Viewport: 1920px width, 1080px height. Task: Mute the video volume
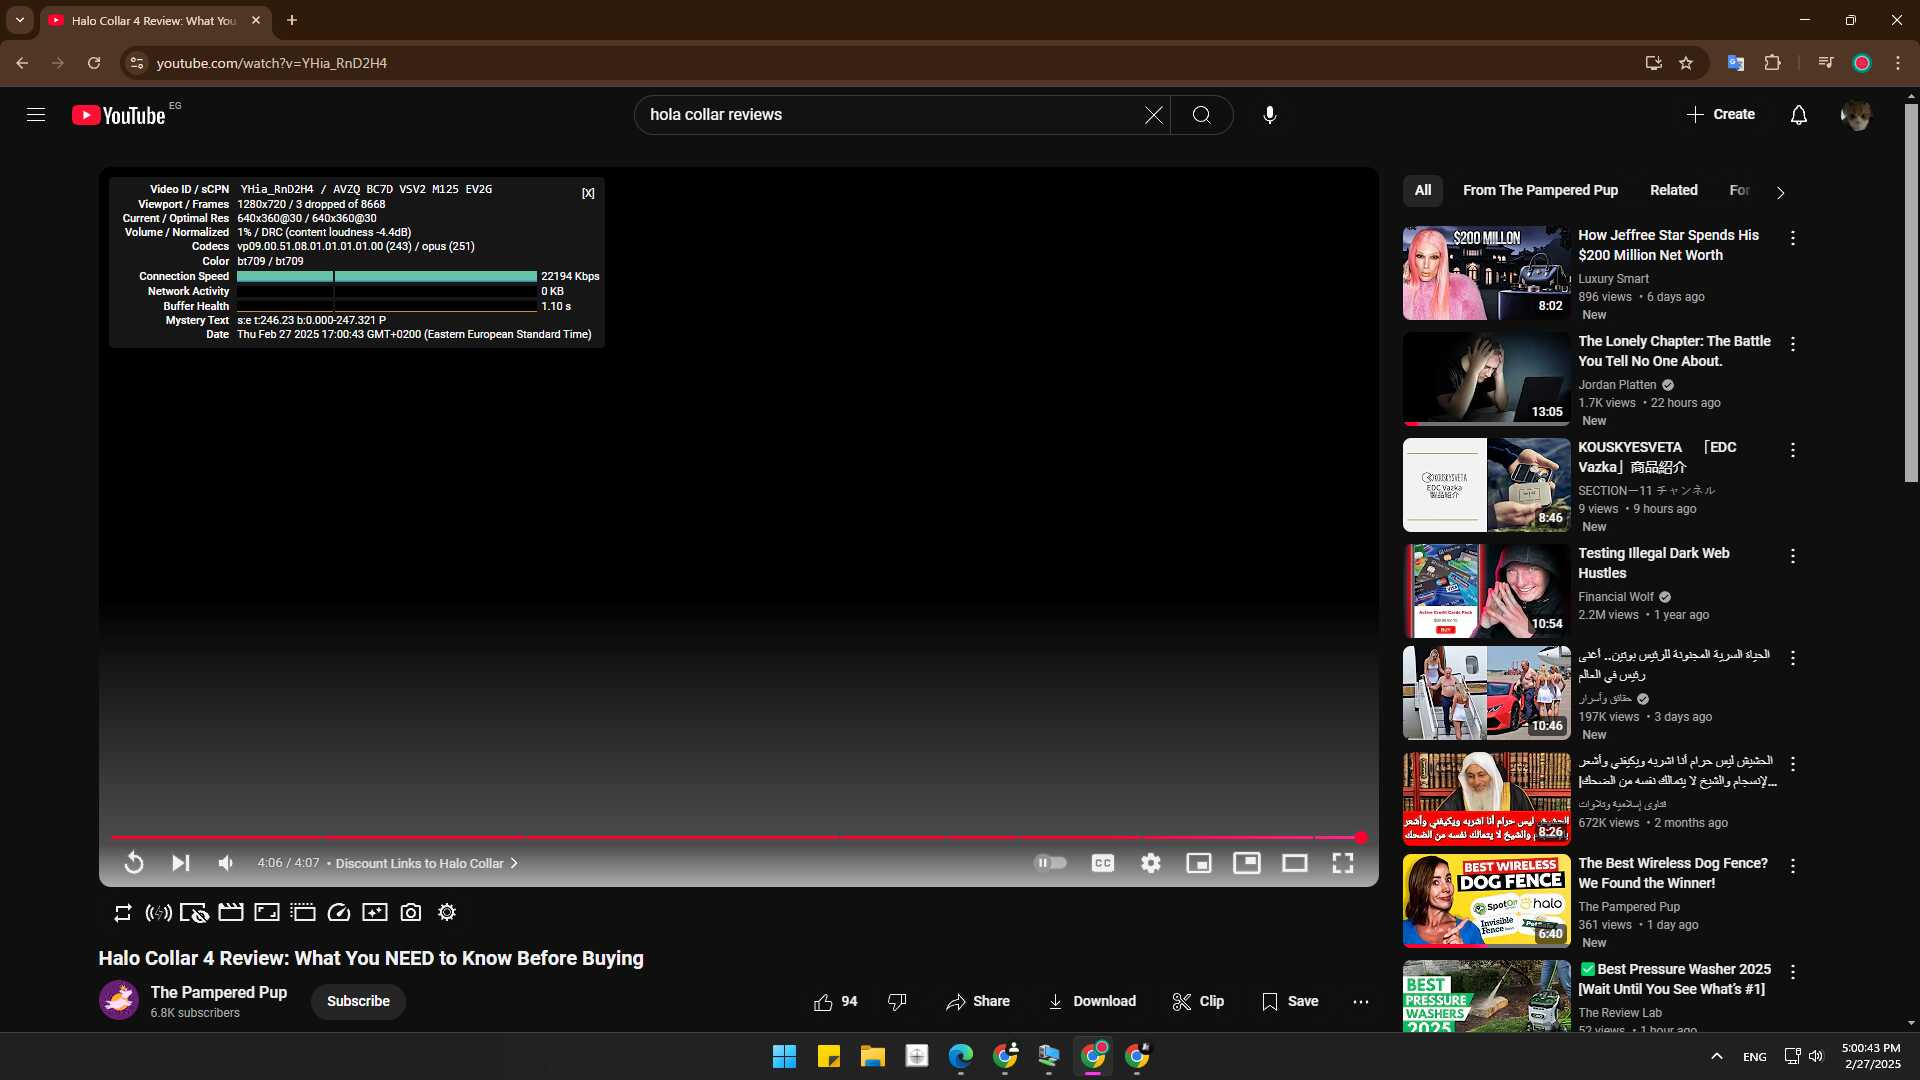point(226,863)
